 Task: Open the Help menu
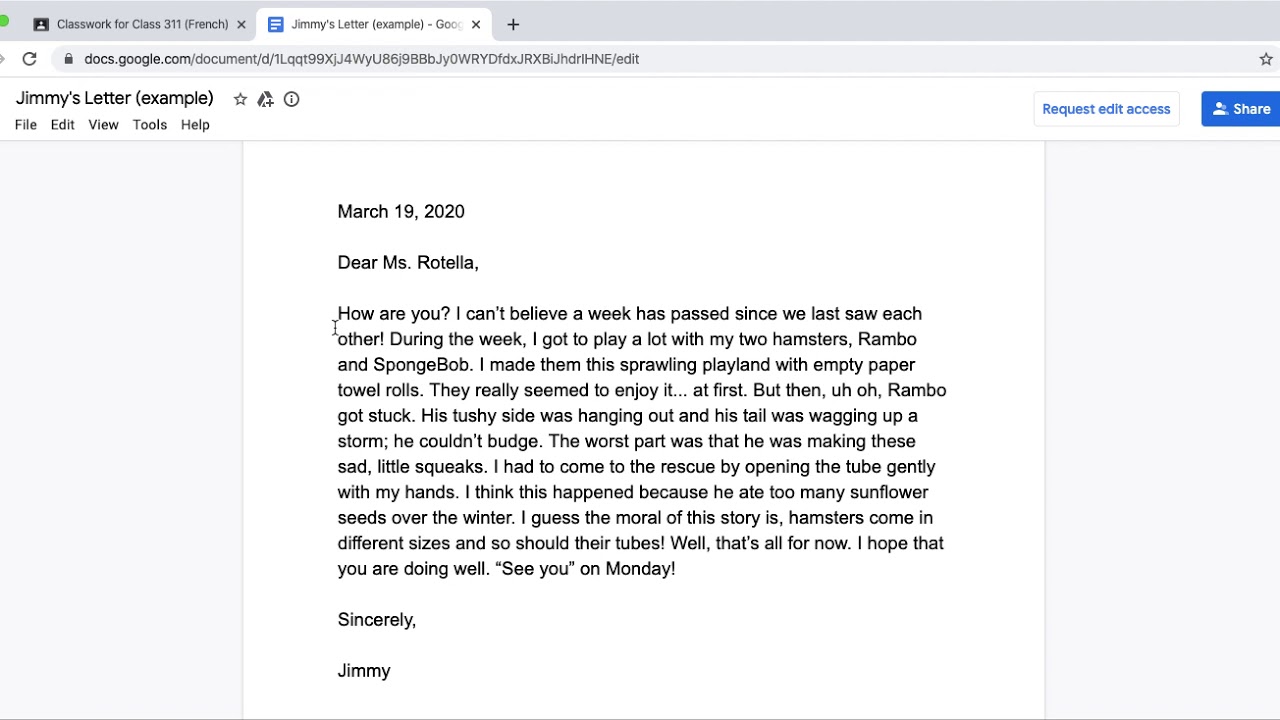point(195,125)
